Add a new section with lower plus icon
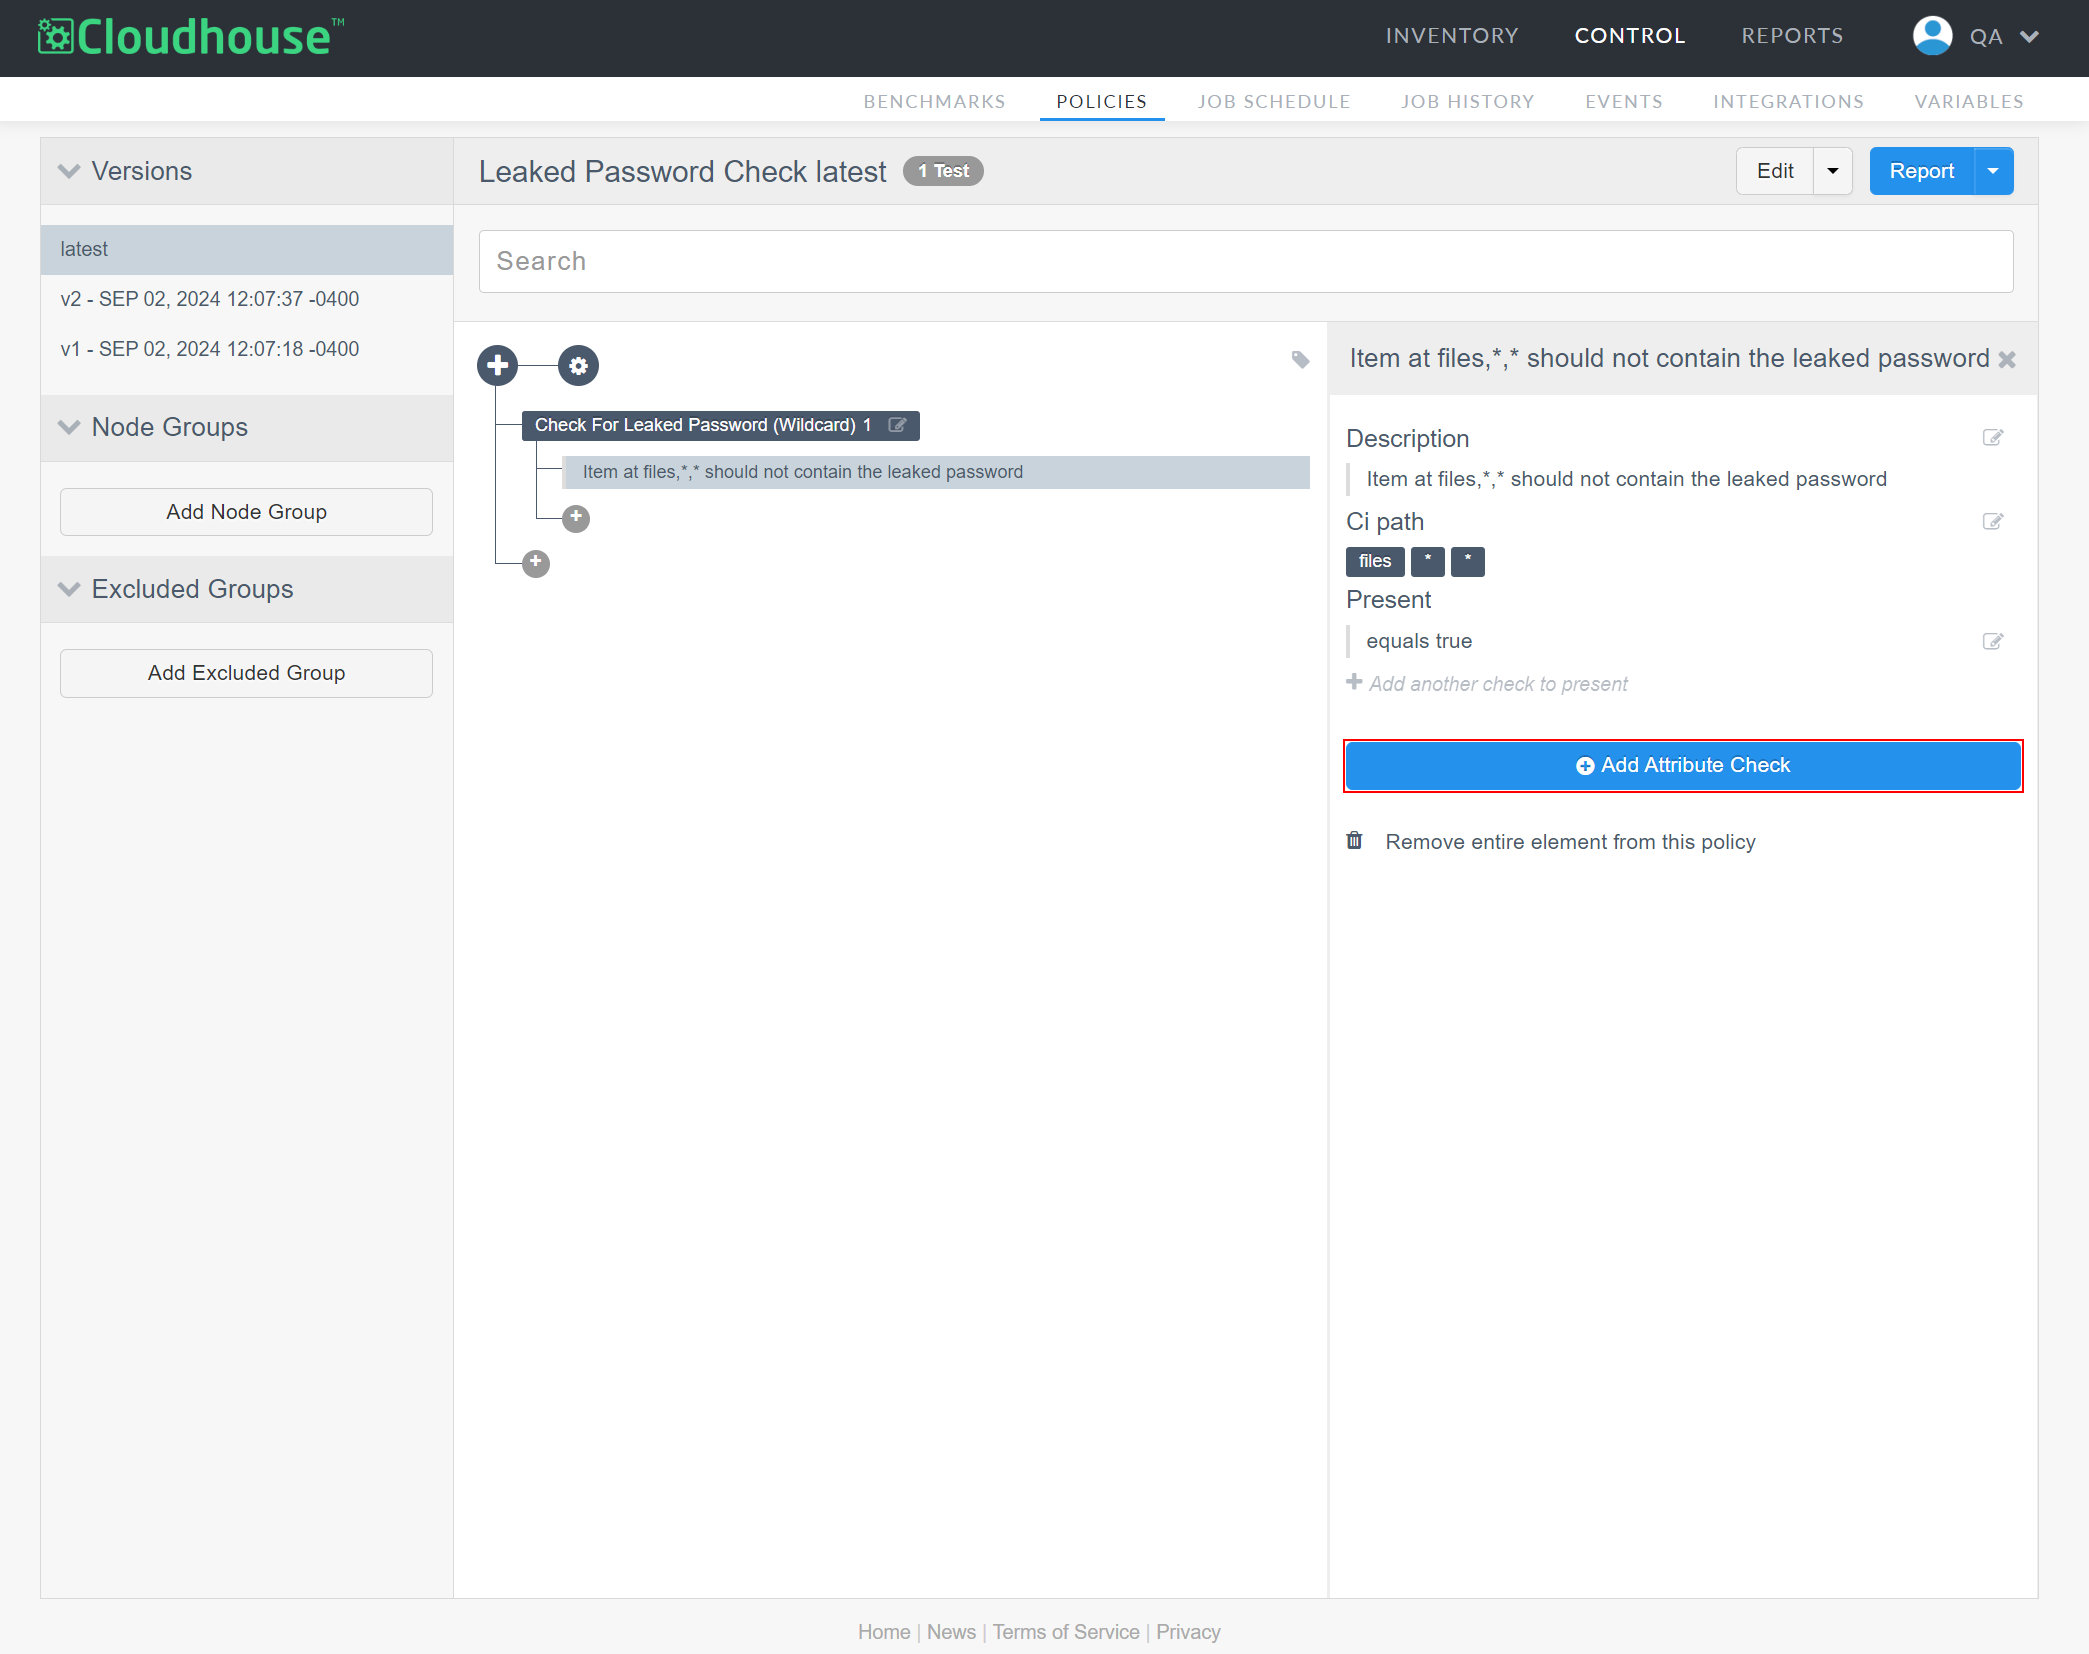The width and height of the screenshot is (2089, 1654). pyautogui.click(x=536, y=563)
